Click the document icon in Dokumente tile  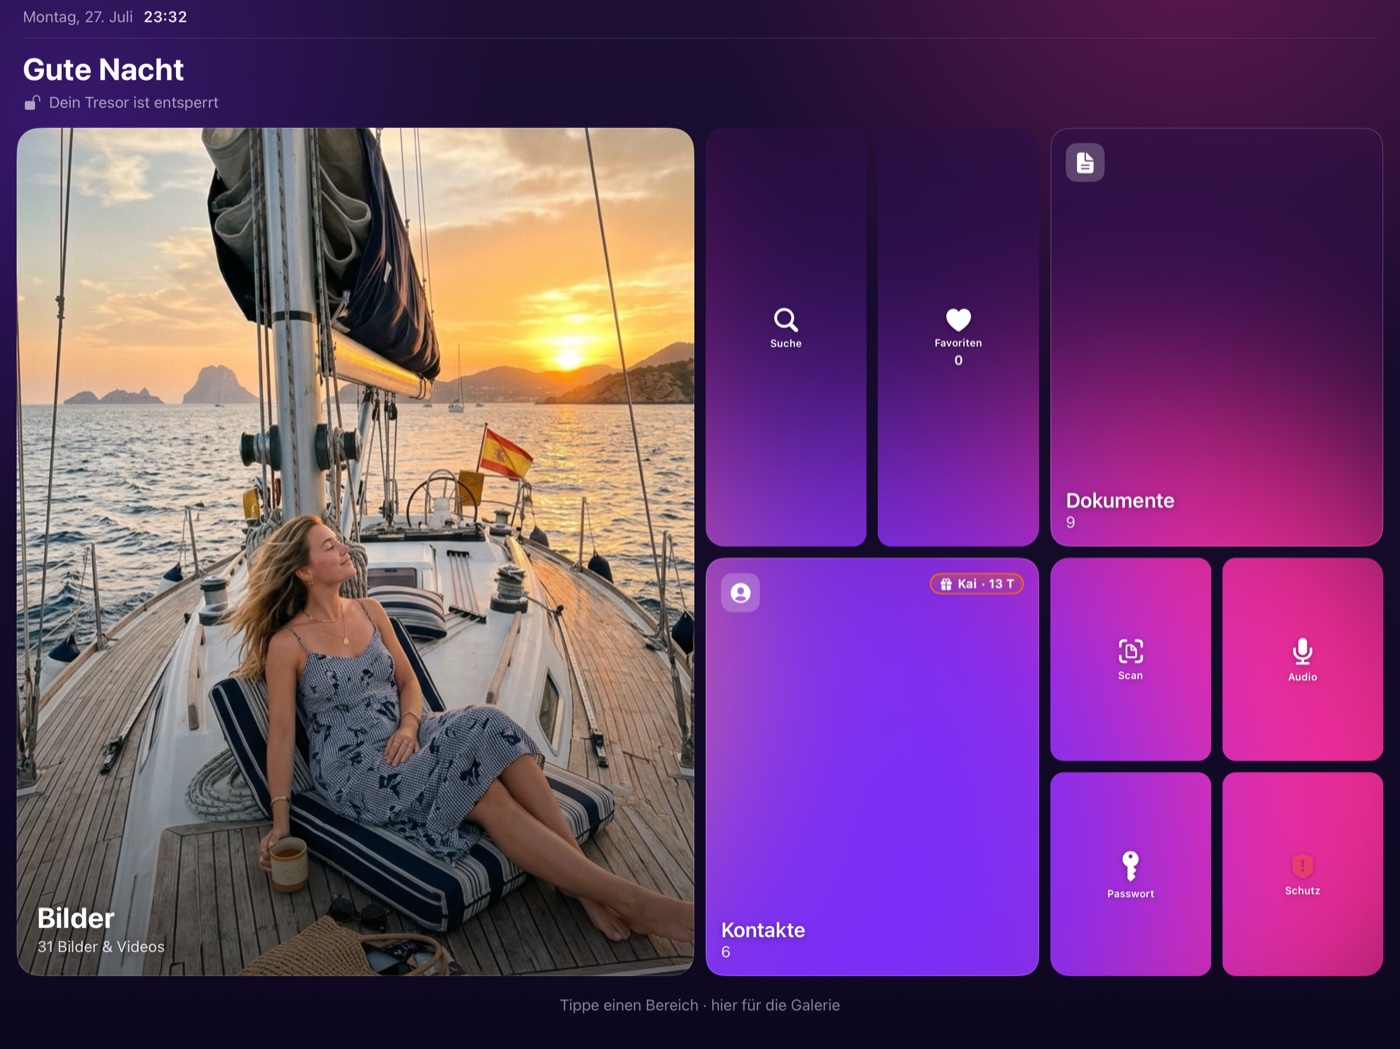(x=1085, y=162)
